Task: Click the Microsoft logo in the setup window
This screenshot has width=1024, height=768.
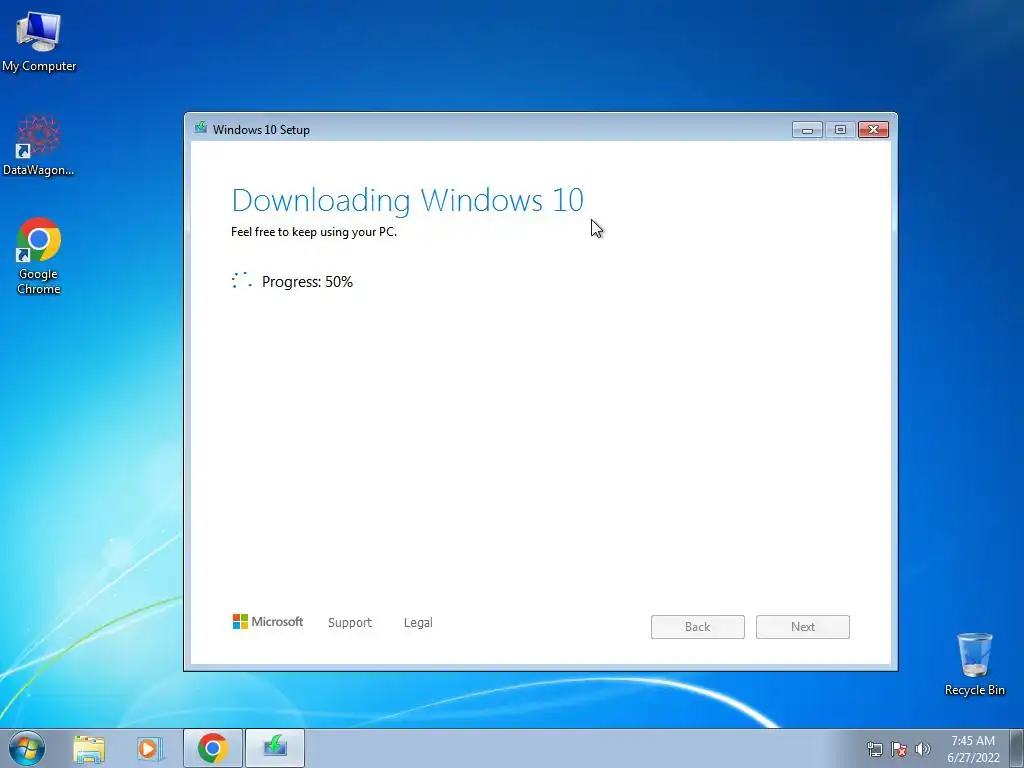Action: point(268,622)
